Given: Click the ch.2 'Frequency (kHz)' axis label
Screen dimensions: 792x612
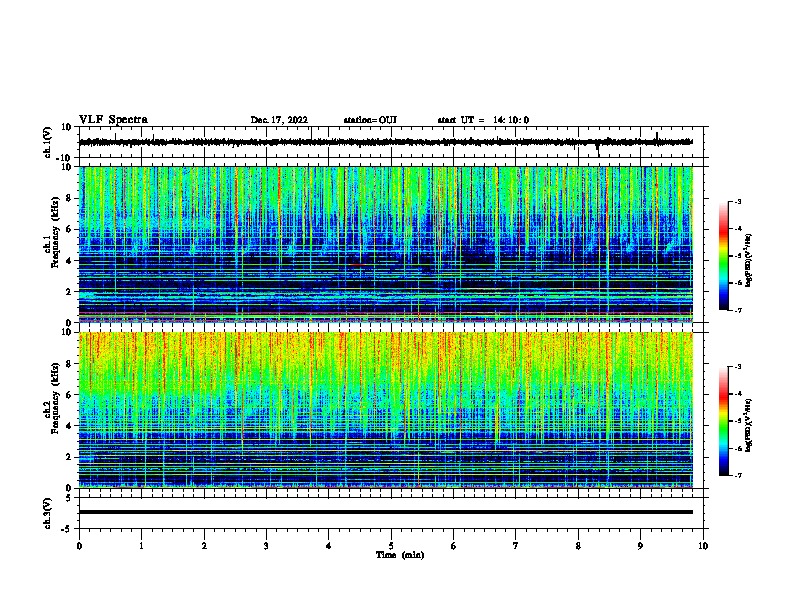Looking at the screenshot, I should [55, 398].
